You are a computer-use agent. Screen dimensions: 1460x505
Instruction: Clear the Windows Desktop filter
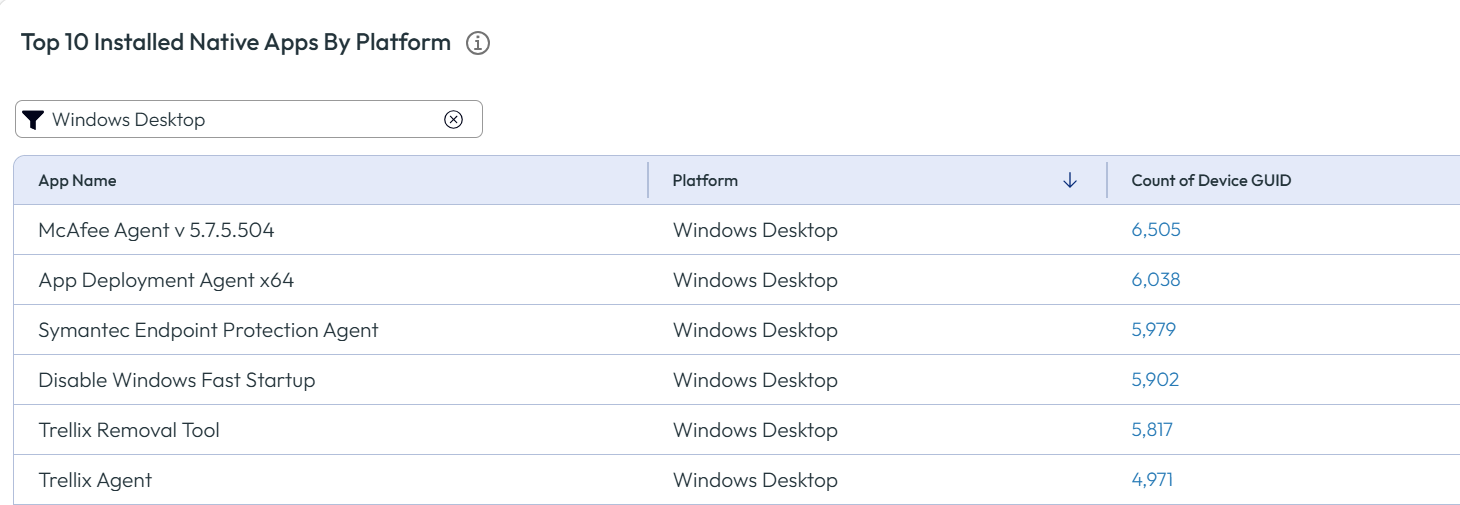(453, 120)
